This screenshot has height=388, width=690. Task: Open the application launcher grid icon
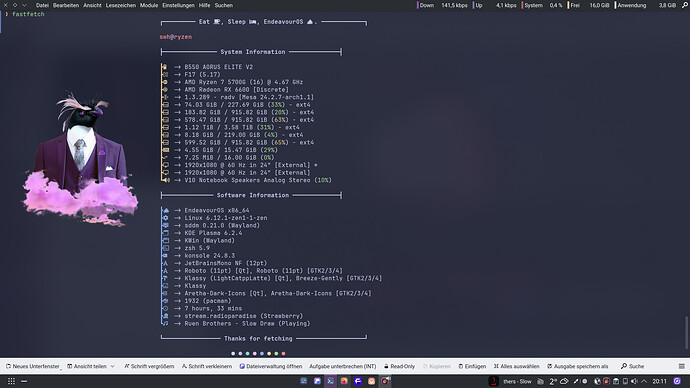click(x=11, y=381)
